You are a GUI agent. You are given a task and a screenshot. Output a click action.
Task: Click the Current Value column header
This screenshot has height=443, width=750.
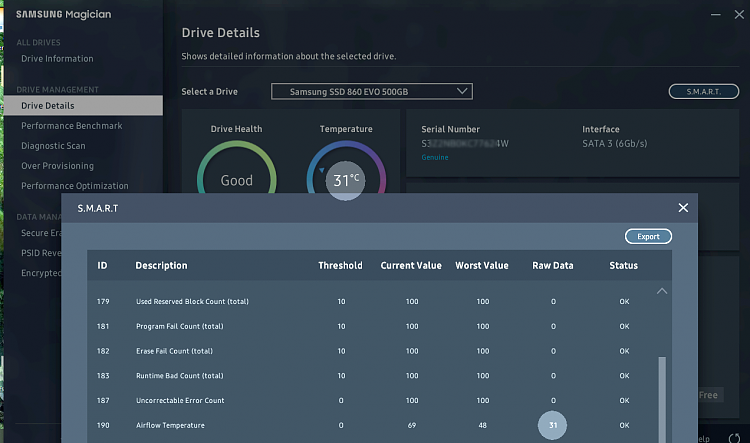[x=411, y=266]
